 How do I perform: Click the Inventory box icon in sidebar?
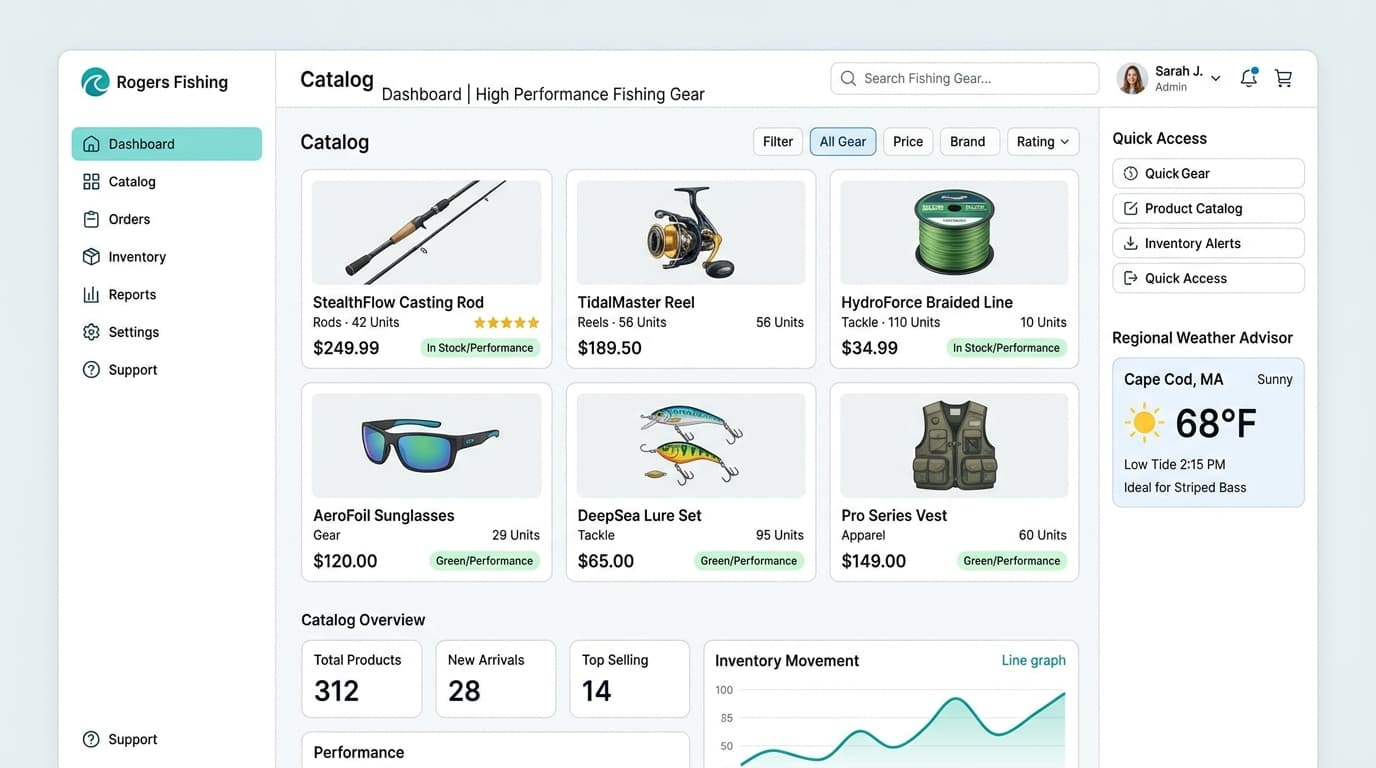tap(91, 257)
